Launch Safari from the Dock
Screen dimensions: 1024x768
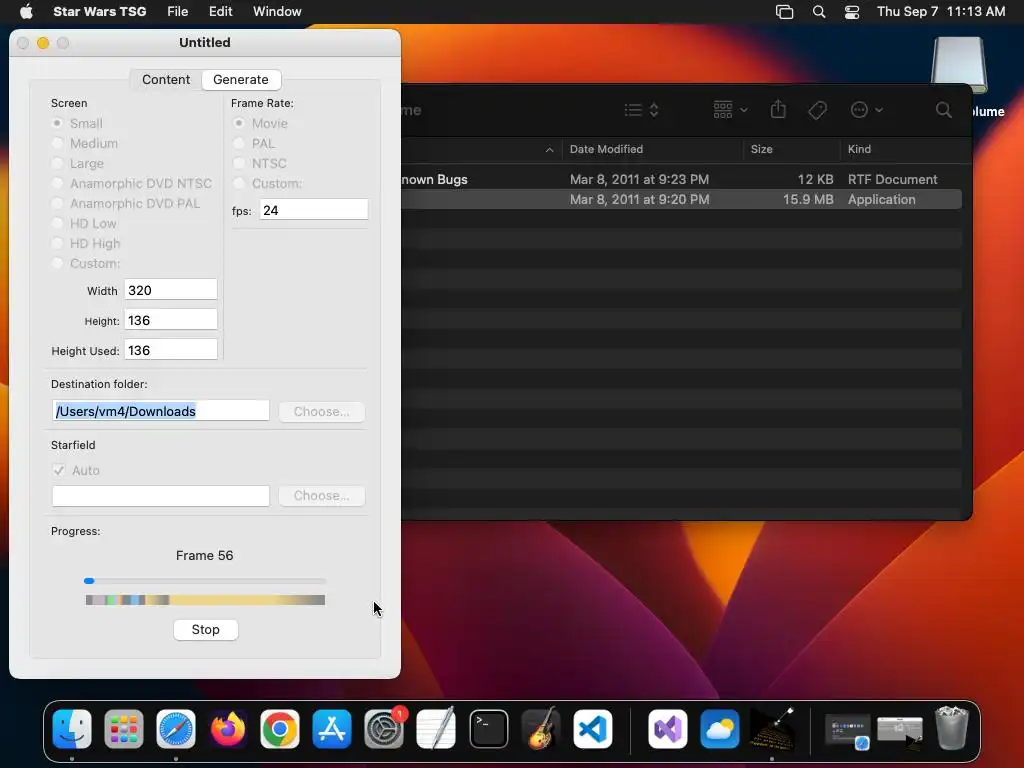176,729
